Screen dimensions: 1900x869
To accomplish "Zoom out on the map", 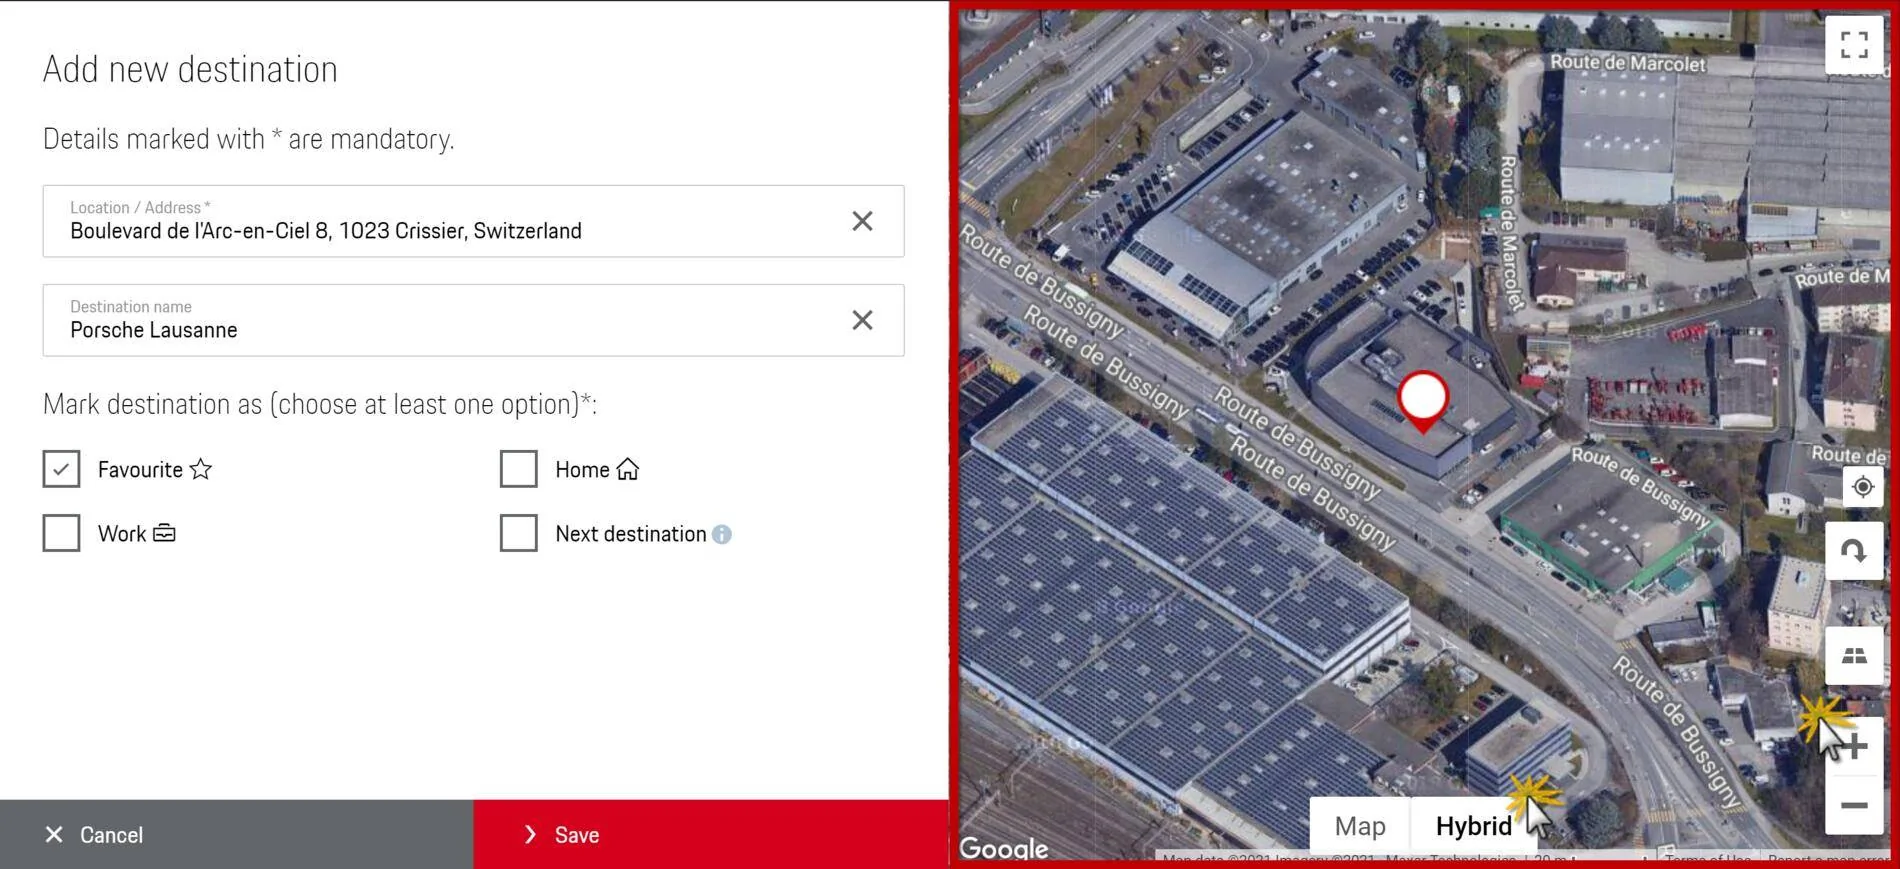I will [1854, 805].
